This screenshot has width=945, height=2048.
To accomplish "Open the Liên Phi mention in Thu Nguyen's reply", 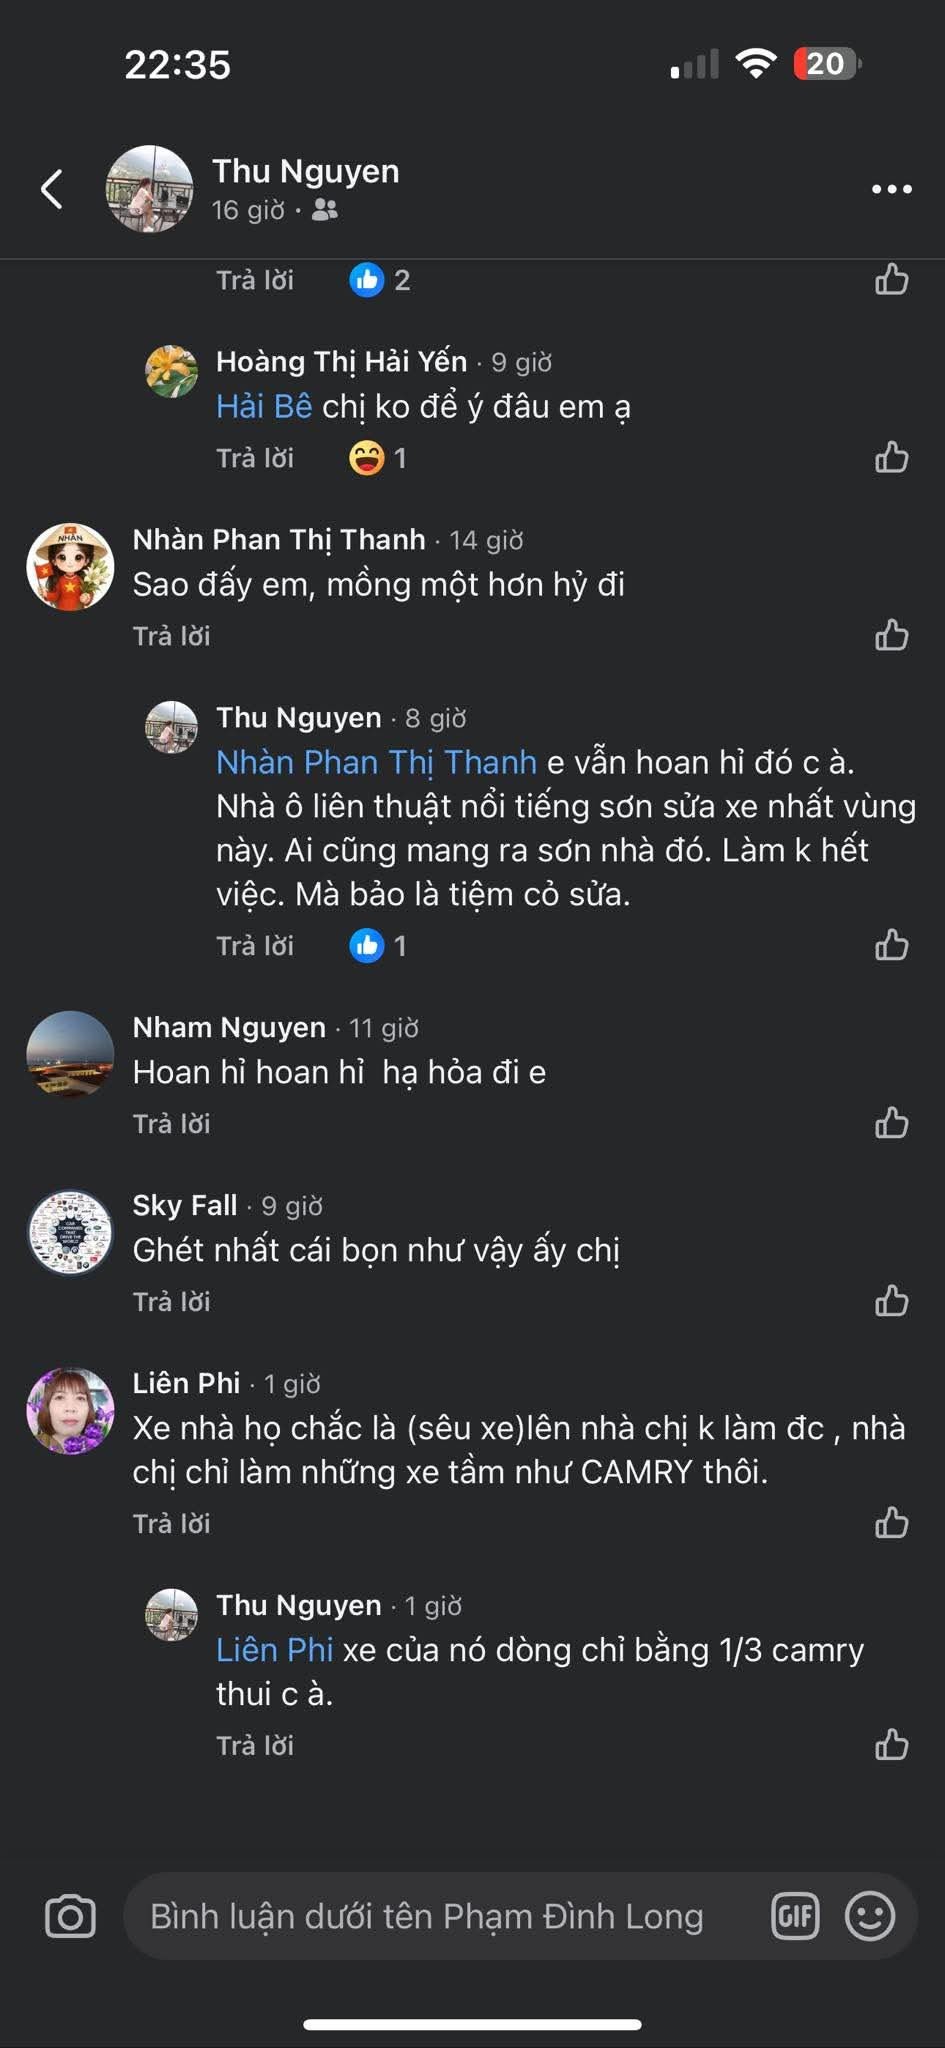I will tap(274, 1650).
